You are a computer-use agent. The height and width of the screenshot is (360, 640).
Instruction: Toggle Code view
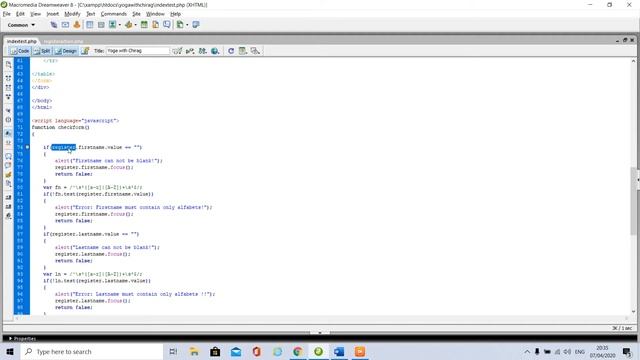pyautogui.click(x=20, y=51)
